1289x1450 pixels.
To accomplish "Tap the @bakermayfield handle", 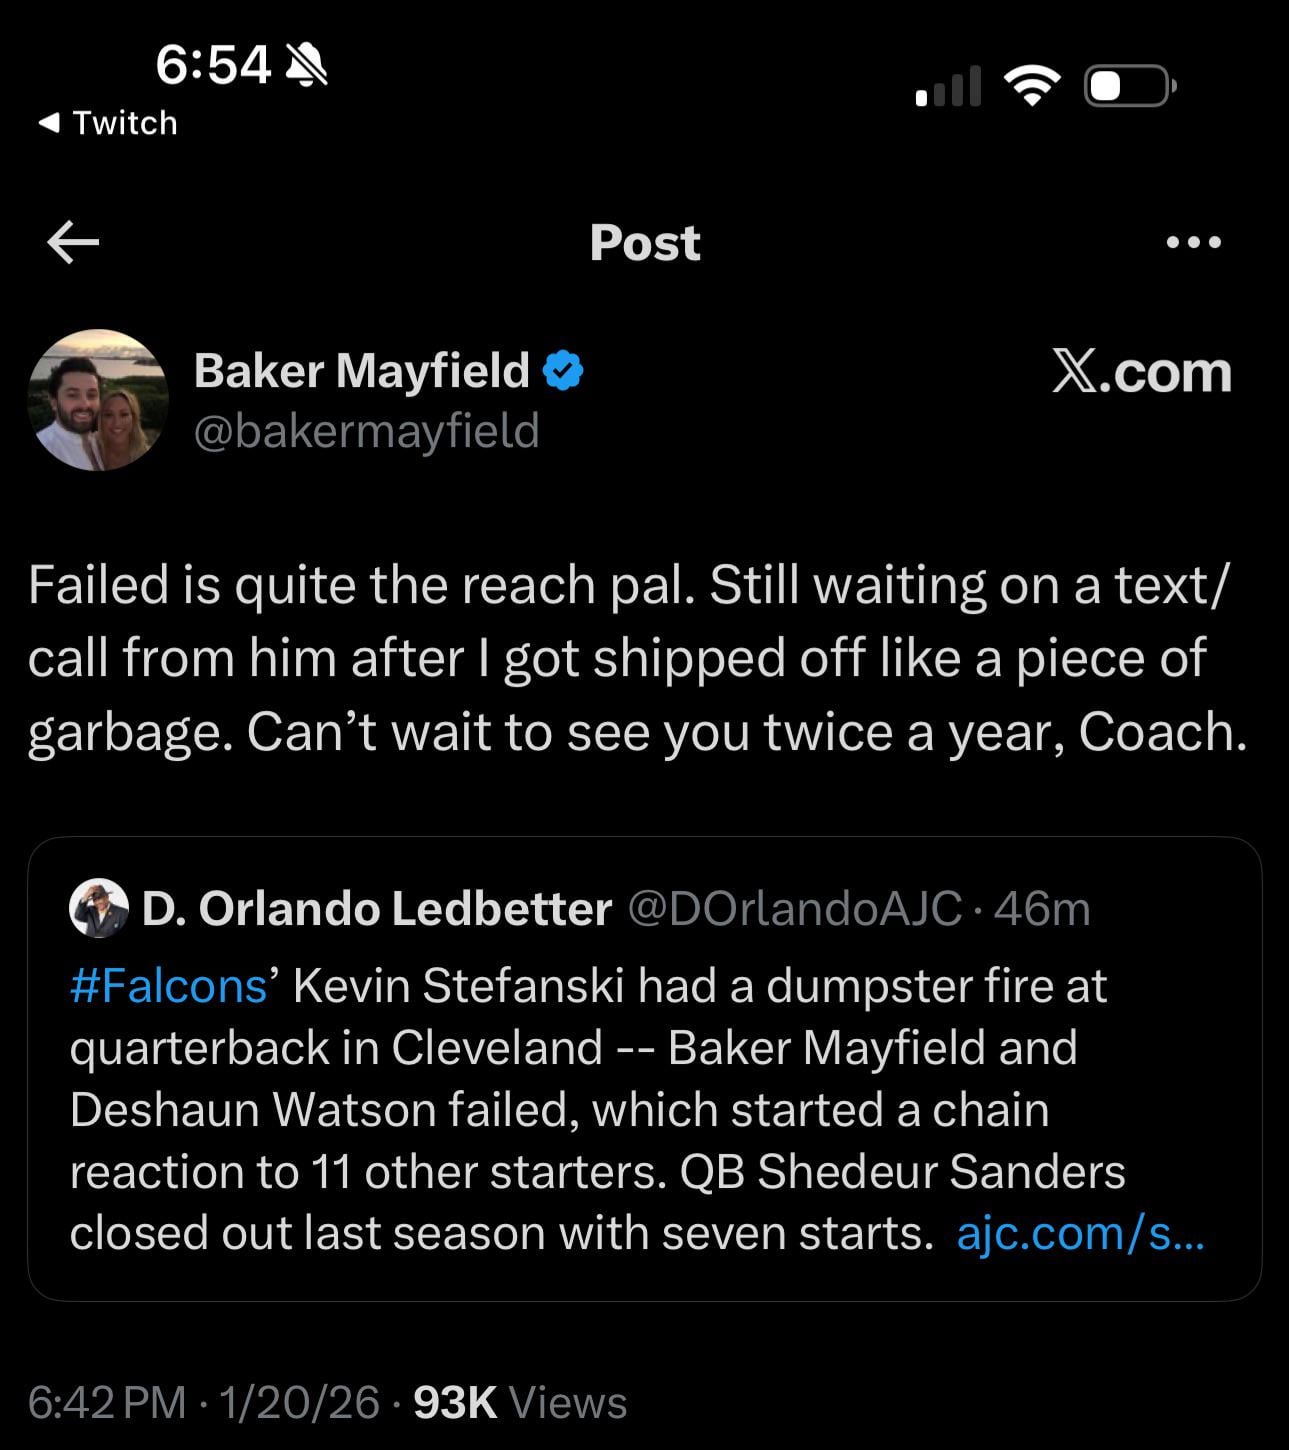I will click(366, 431).
